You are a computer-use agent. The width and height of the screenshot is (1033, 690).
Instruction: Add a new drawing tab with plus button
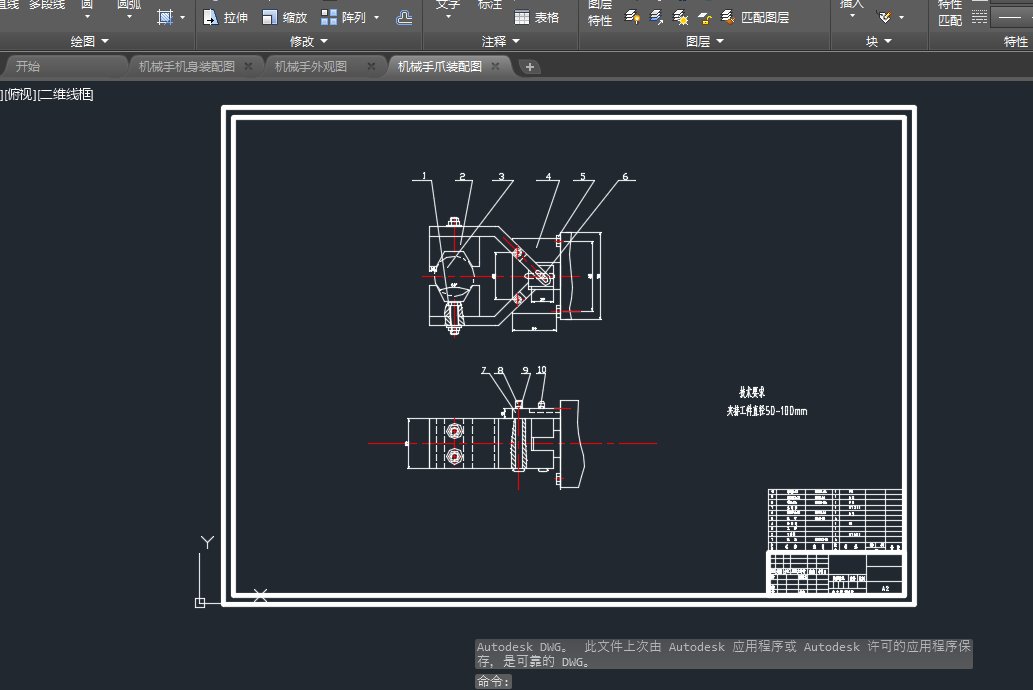tap(530, 67)
